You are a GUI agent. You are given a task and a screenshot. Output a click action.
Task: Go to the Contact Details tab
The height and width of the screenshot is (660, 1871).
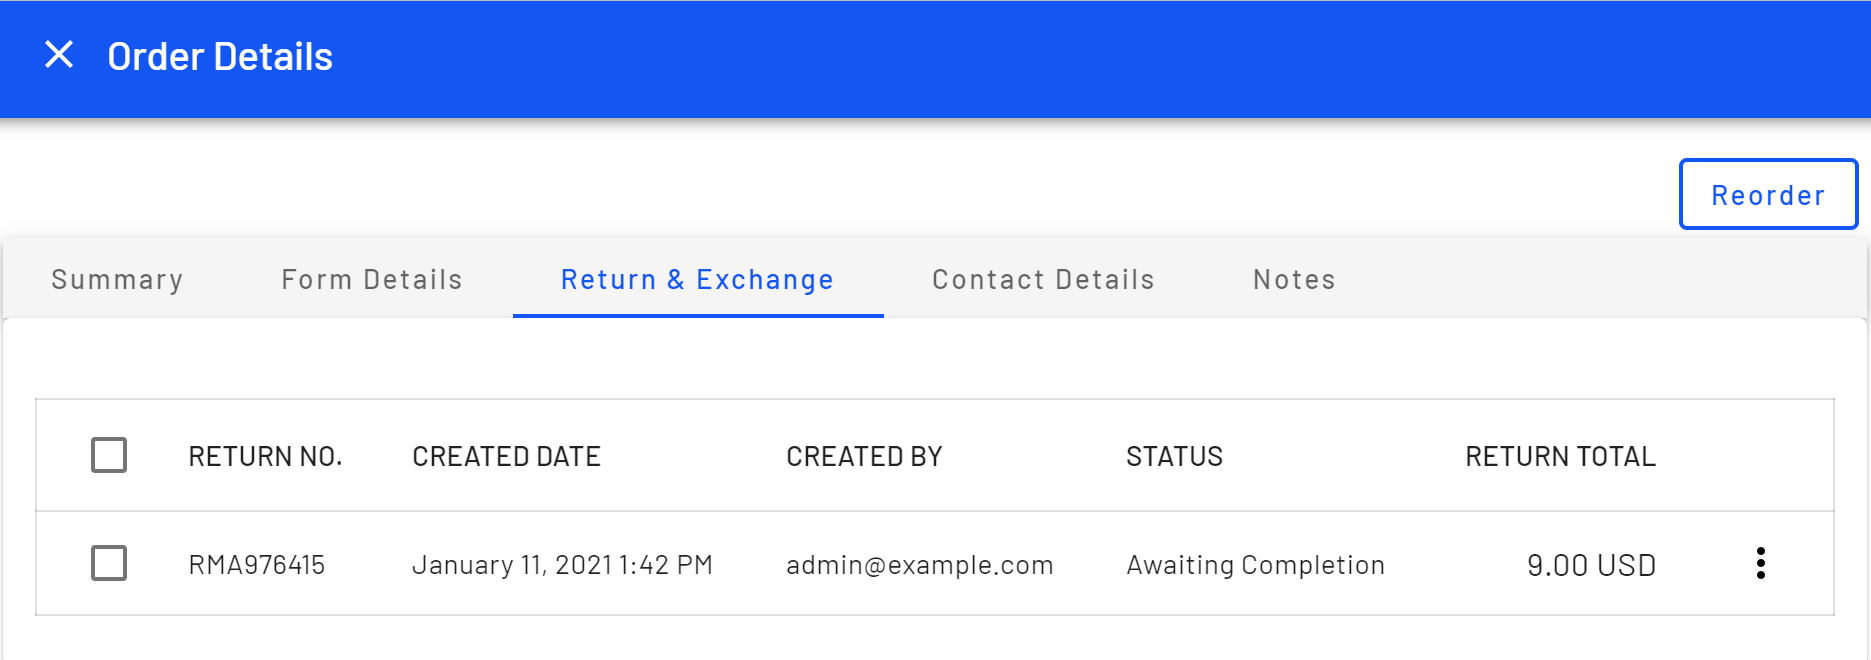(1043, 279)
